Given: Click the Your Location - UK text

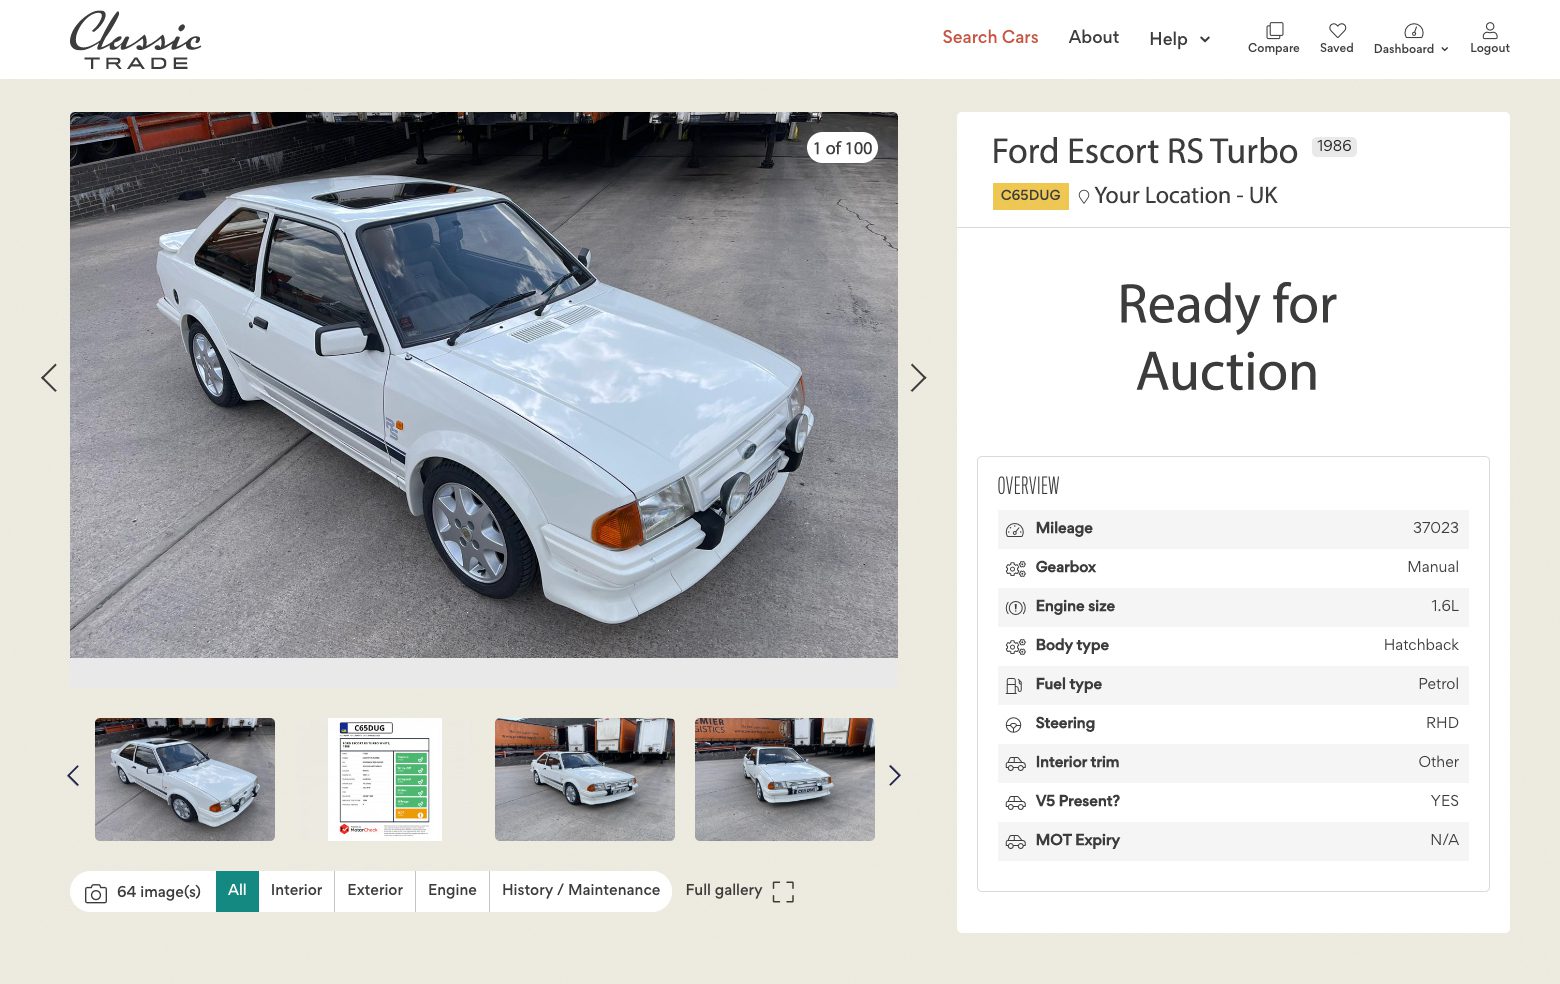Looking at the screenshot, I should click(1186, 196).
